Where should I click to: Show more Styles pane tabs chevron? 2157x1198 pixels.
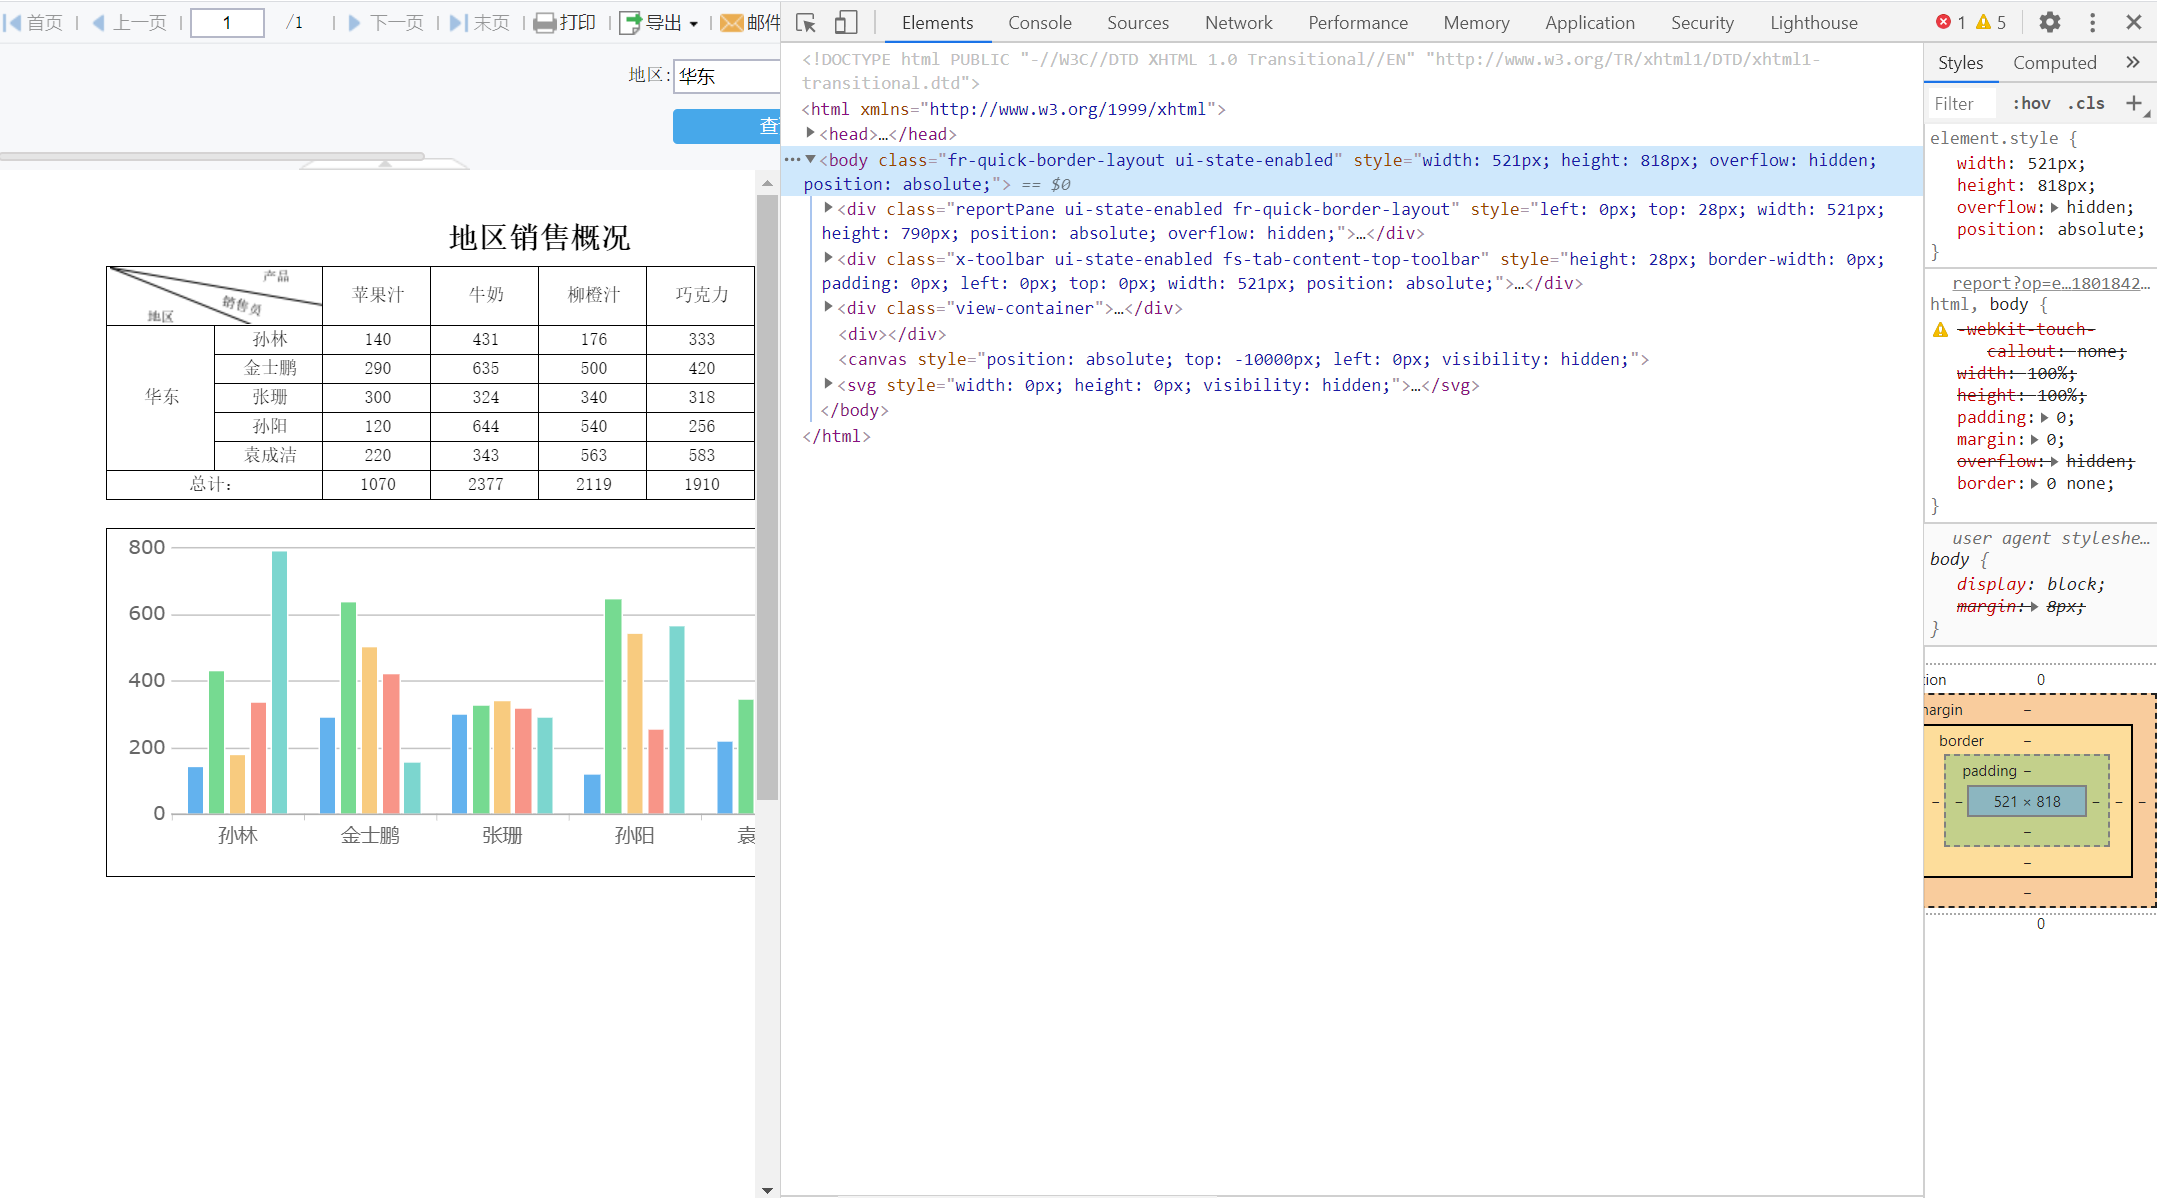2133,62
